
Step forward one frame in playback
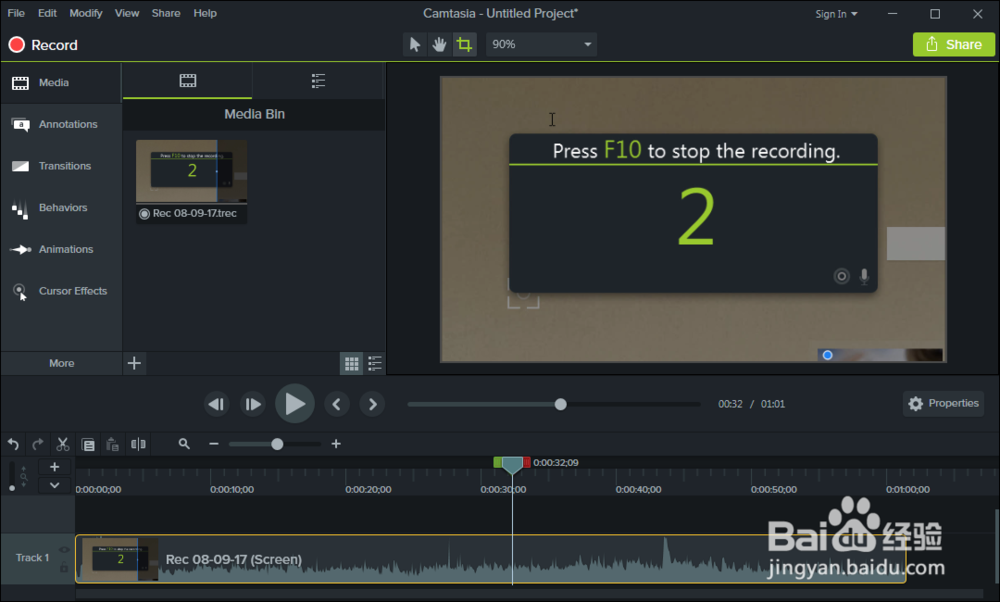(x=253, y=404)
